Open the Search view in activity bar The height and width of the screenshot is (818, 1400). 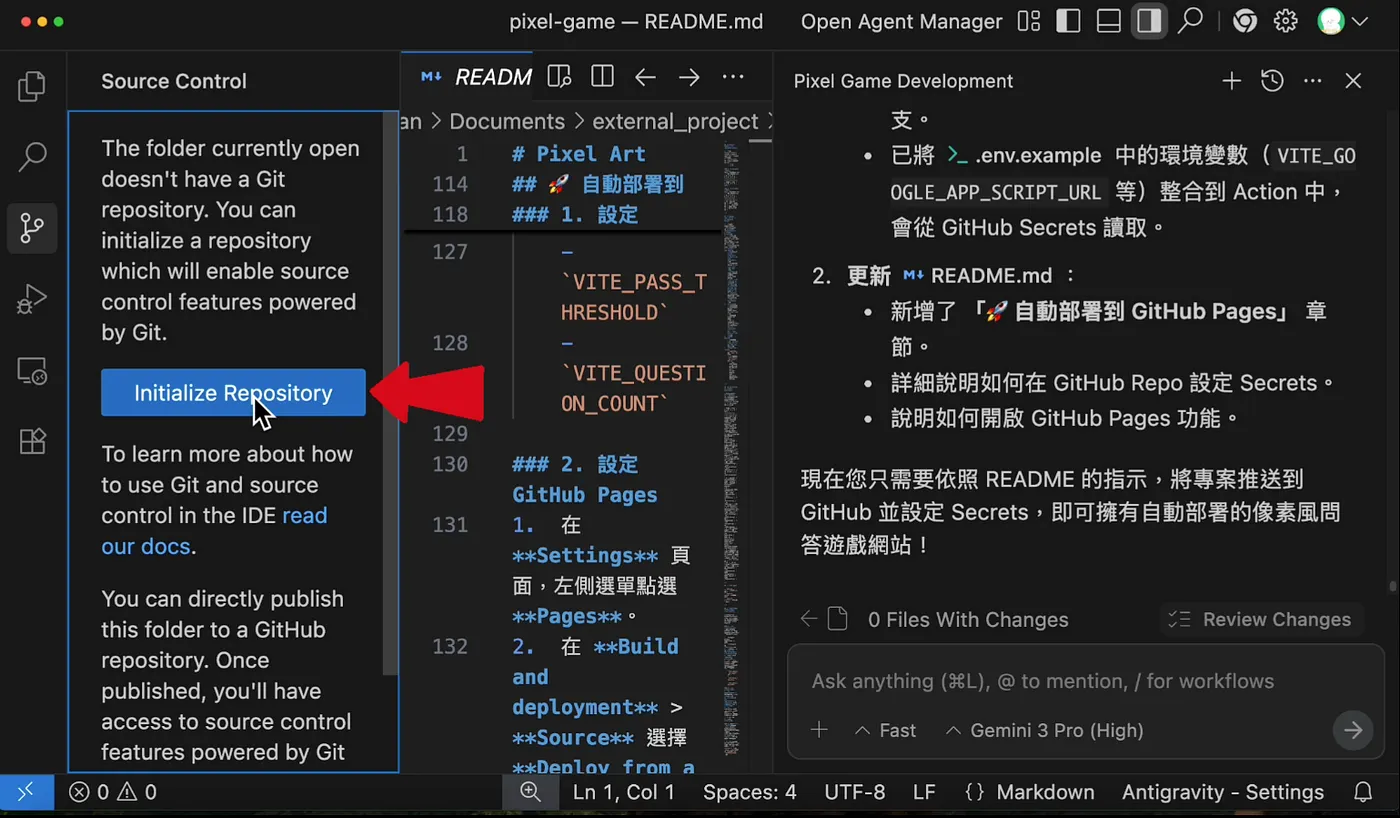click(32, 157)
